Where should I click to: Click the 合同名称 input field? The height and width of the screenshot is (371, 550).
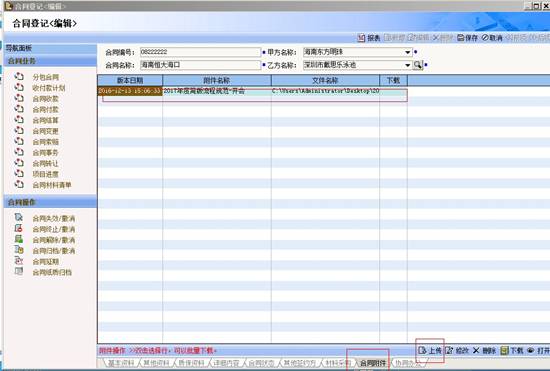[200, 65]
